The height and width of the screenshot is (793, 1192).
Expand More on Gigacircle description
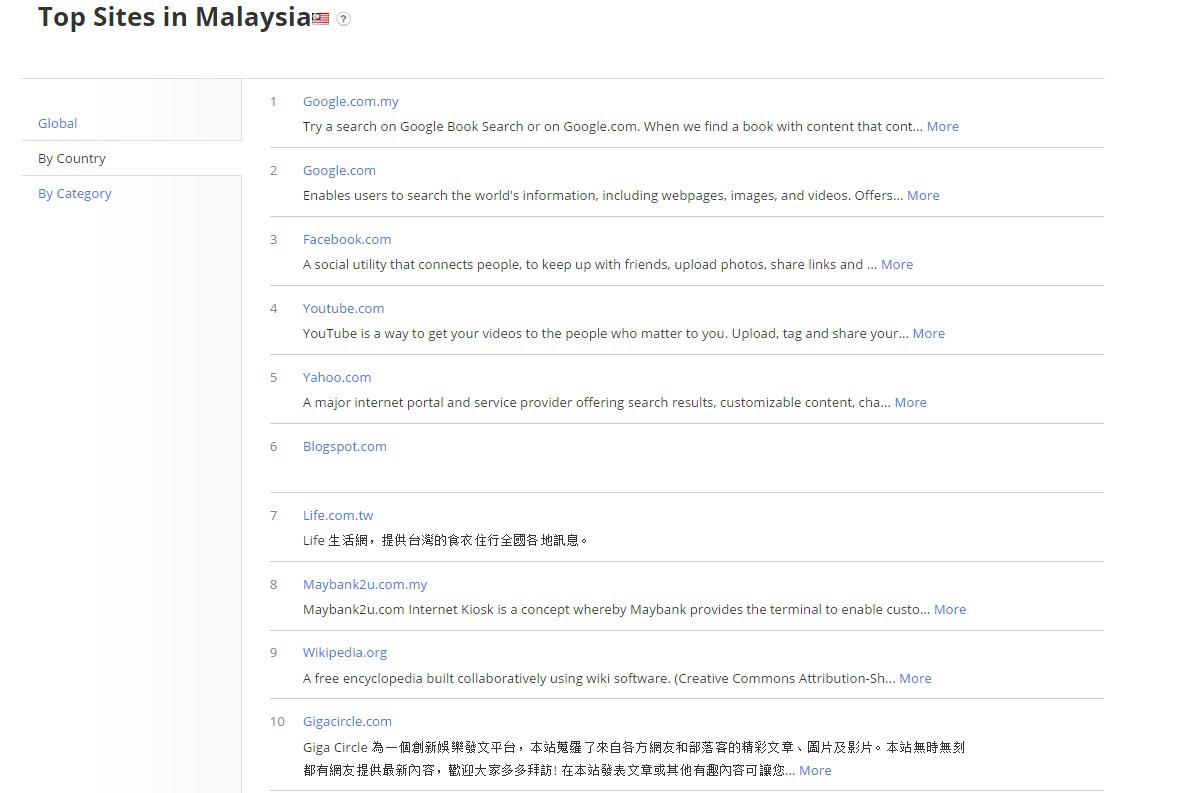pyautogui.click(x=815, y=770)
